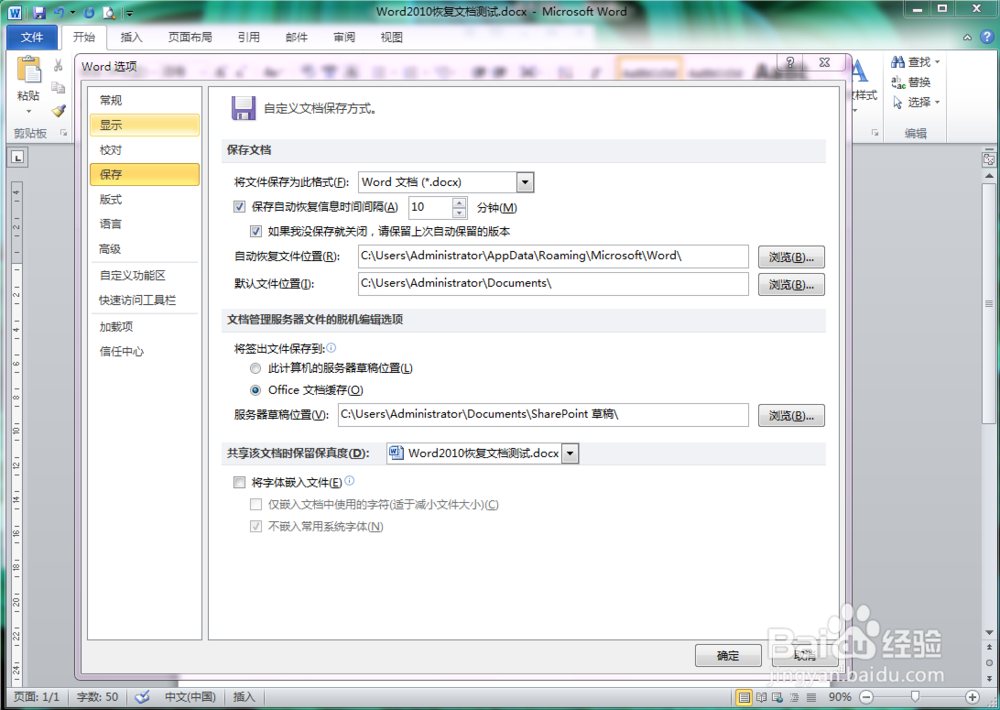Browse for server drafts location
The height and width of the screenshot is (710, 1000).
[791, 415]
